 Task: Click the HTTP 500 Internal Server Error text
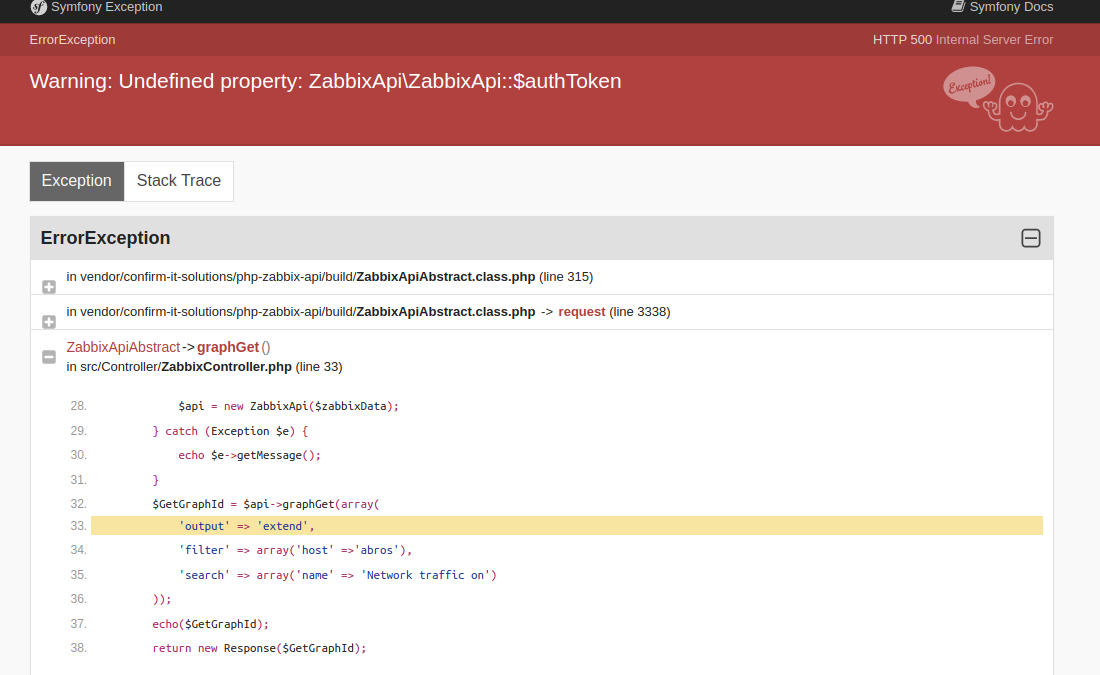coord(962,40)
